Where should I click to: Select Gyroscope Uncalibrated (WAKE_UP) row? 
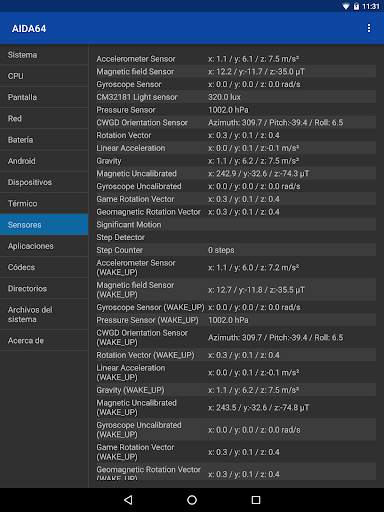(236, 430)
